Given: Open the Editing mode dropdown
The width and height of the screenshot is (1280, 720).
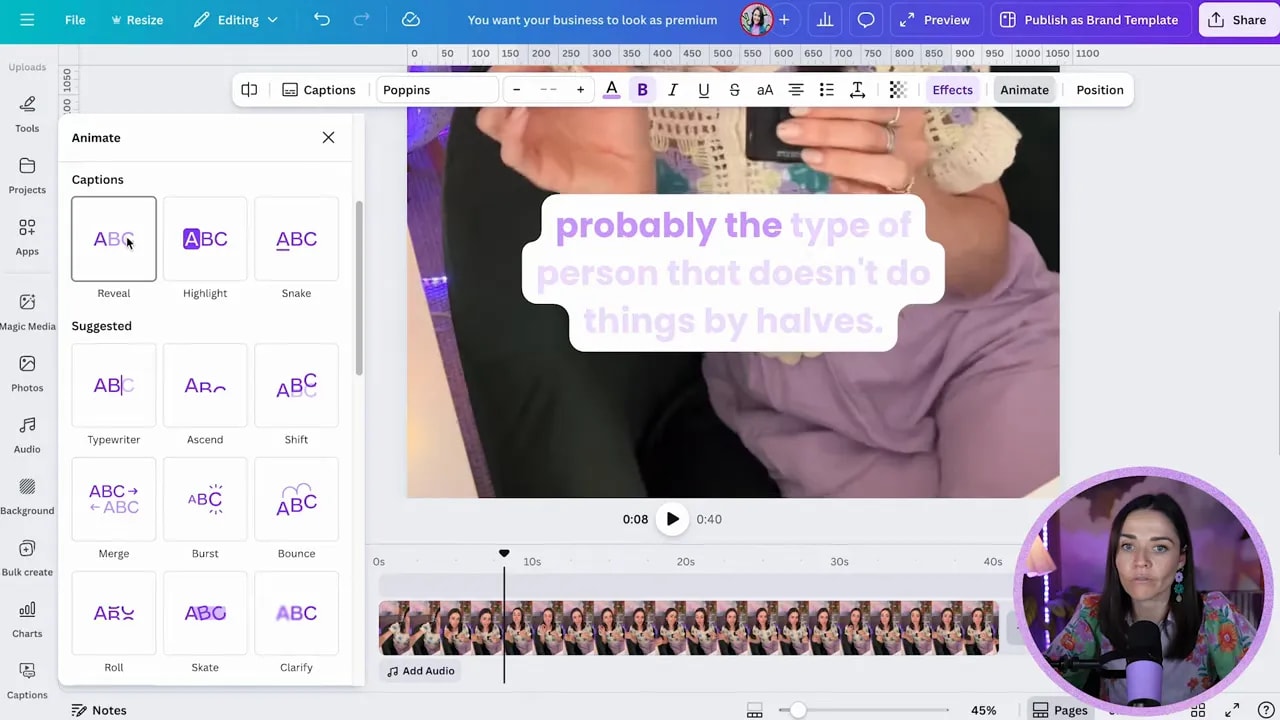Looking at the screenshot, I should pyautogui.click(x=236, y=20).
